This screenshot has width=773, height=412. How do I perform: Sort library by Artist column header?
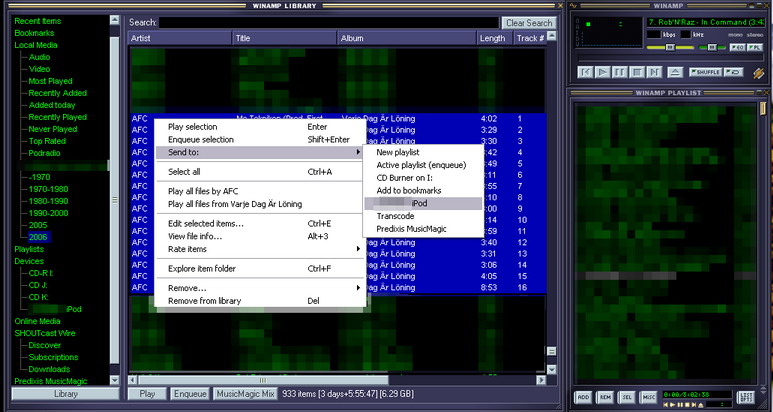(x=179, y=38)
